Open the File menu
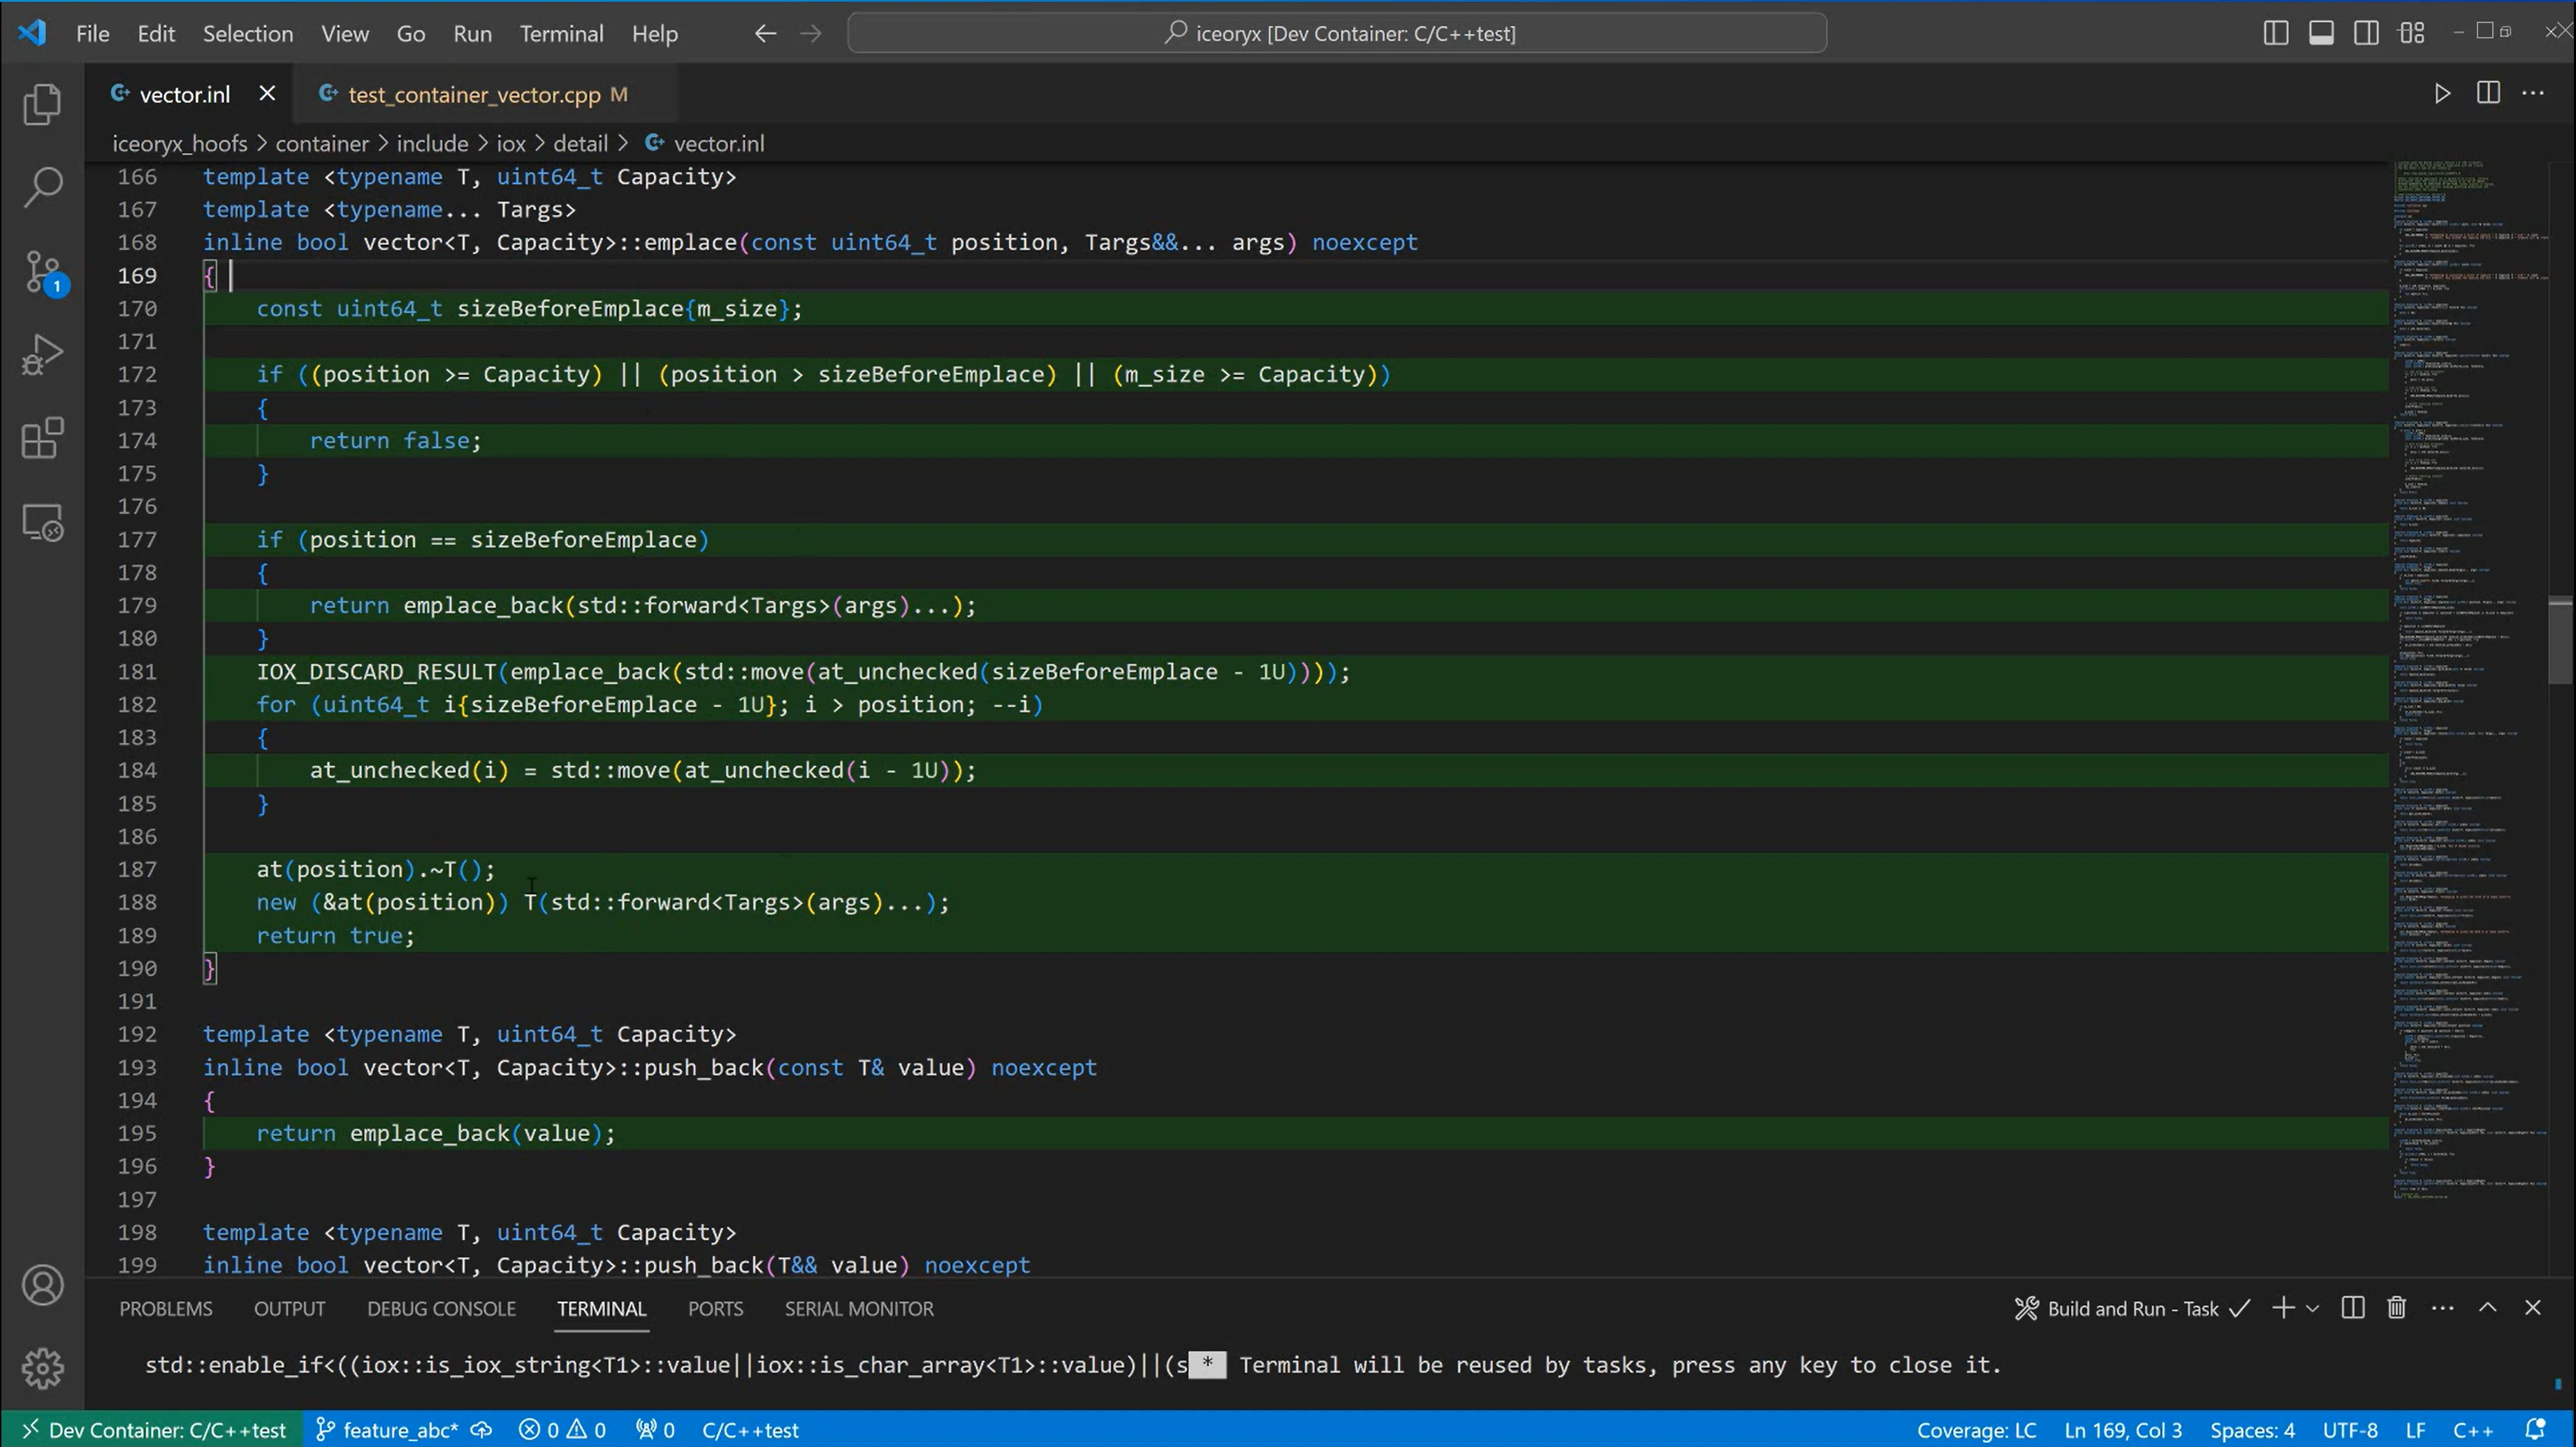The width and height of the screenshot is (2576, 1447). [x=93, y=33]
